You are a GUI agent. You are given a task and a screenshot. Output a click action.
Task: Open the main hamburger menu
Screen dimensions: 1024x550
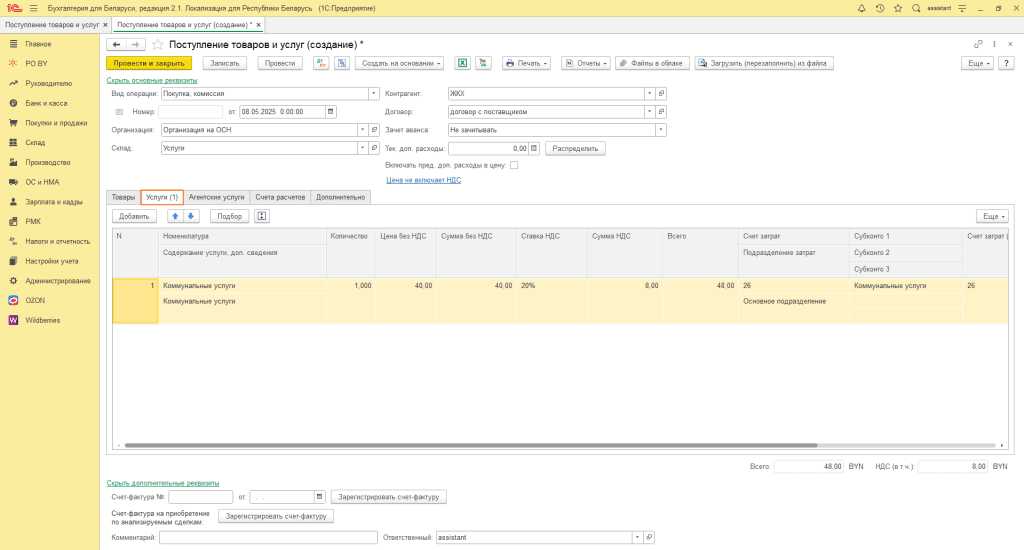coord(33,8)
